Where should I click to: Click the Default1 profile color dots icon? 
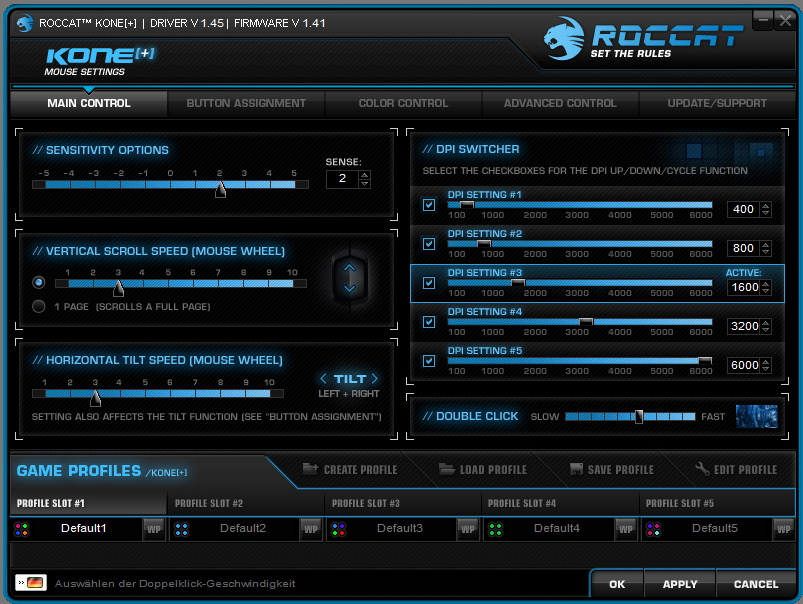[x=22, y=529]
